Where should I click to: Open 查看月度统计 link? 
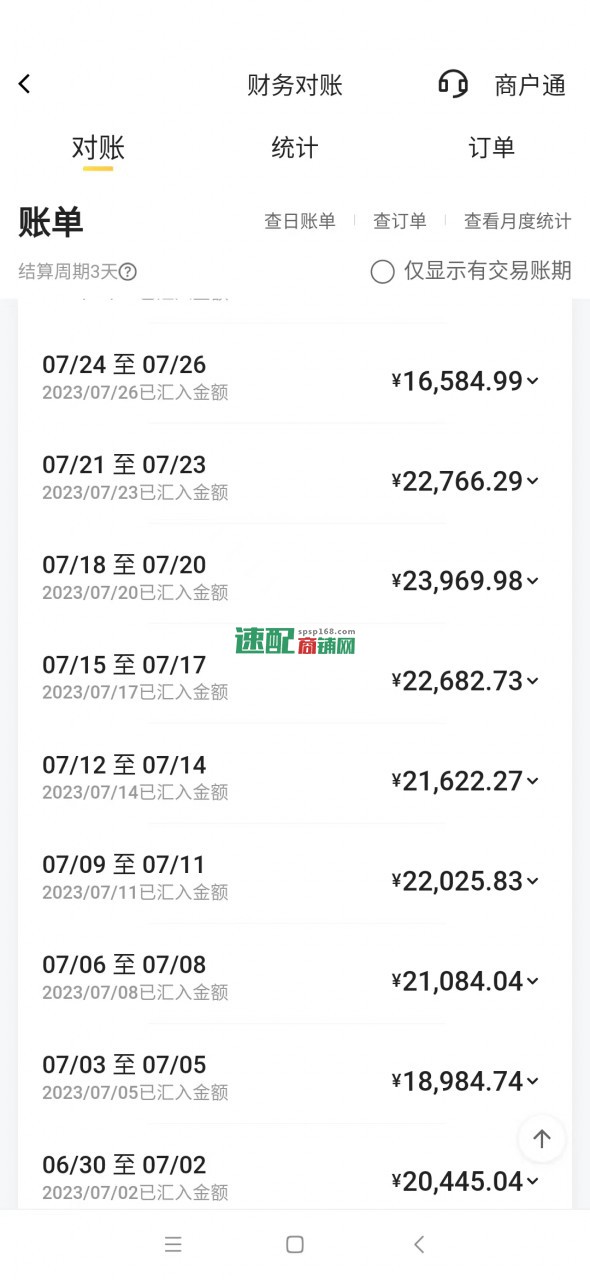pyautogui.click(x=518, y=221)
